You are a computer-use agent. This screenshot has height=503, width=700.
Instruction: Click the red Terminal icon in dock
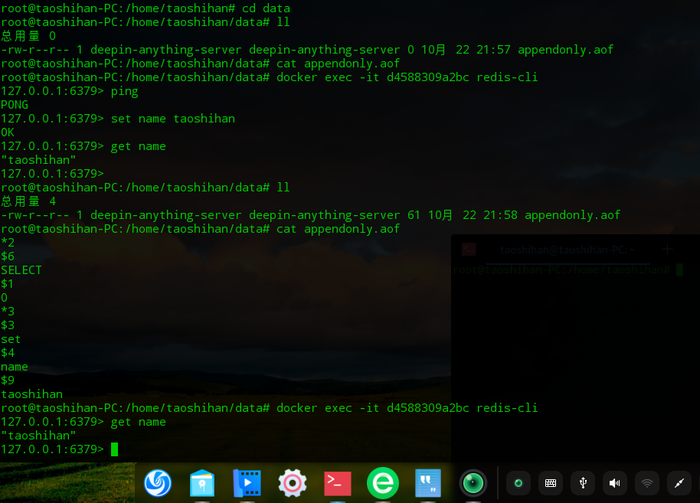338,483
